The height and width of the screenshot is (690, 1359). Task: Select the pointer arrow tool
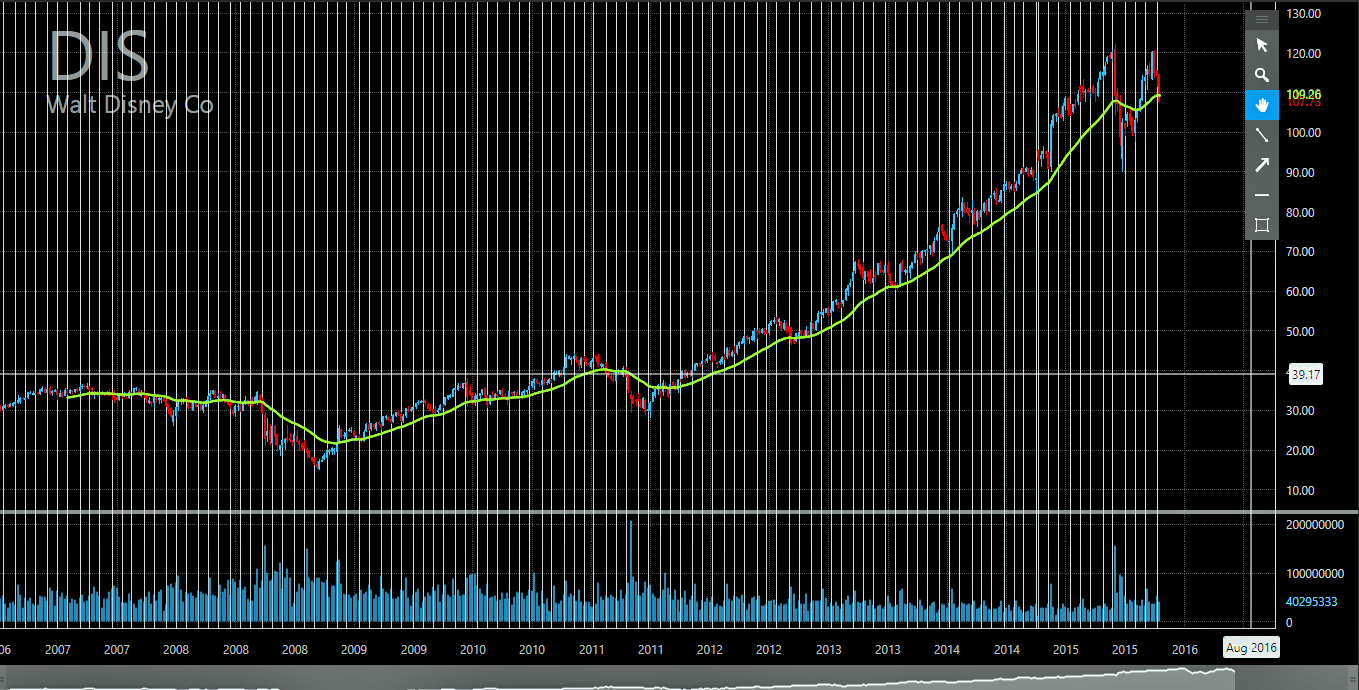click(1262, 45)
